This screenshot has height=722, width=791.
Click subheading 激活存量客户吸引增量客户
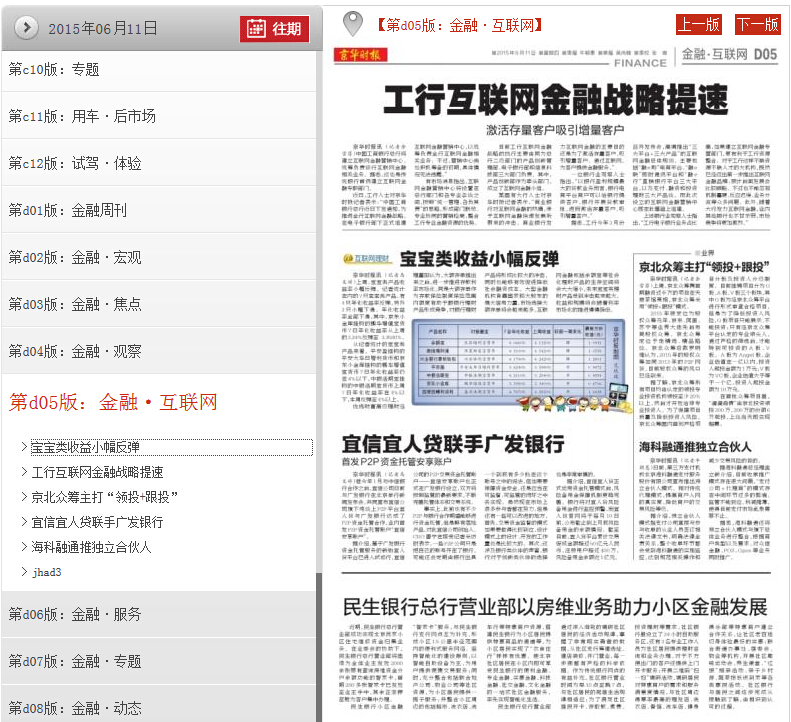coord(555,130)
